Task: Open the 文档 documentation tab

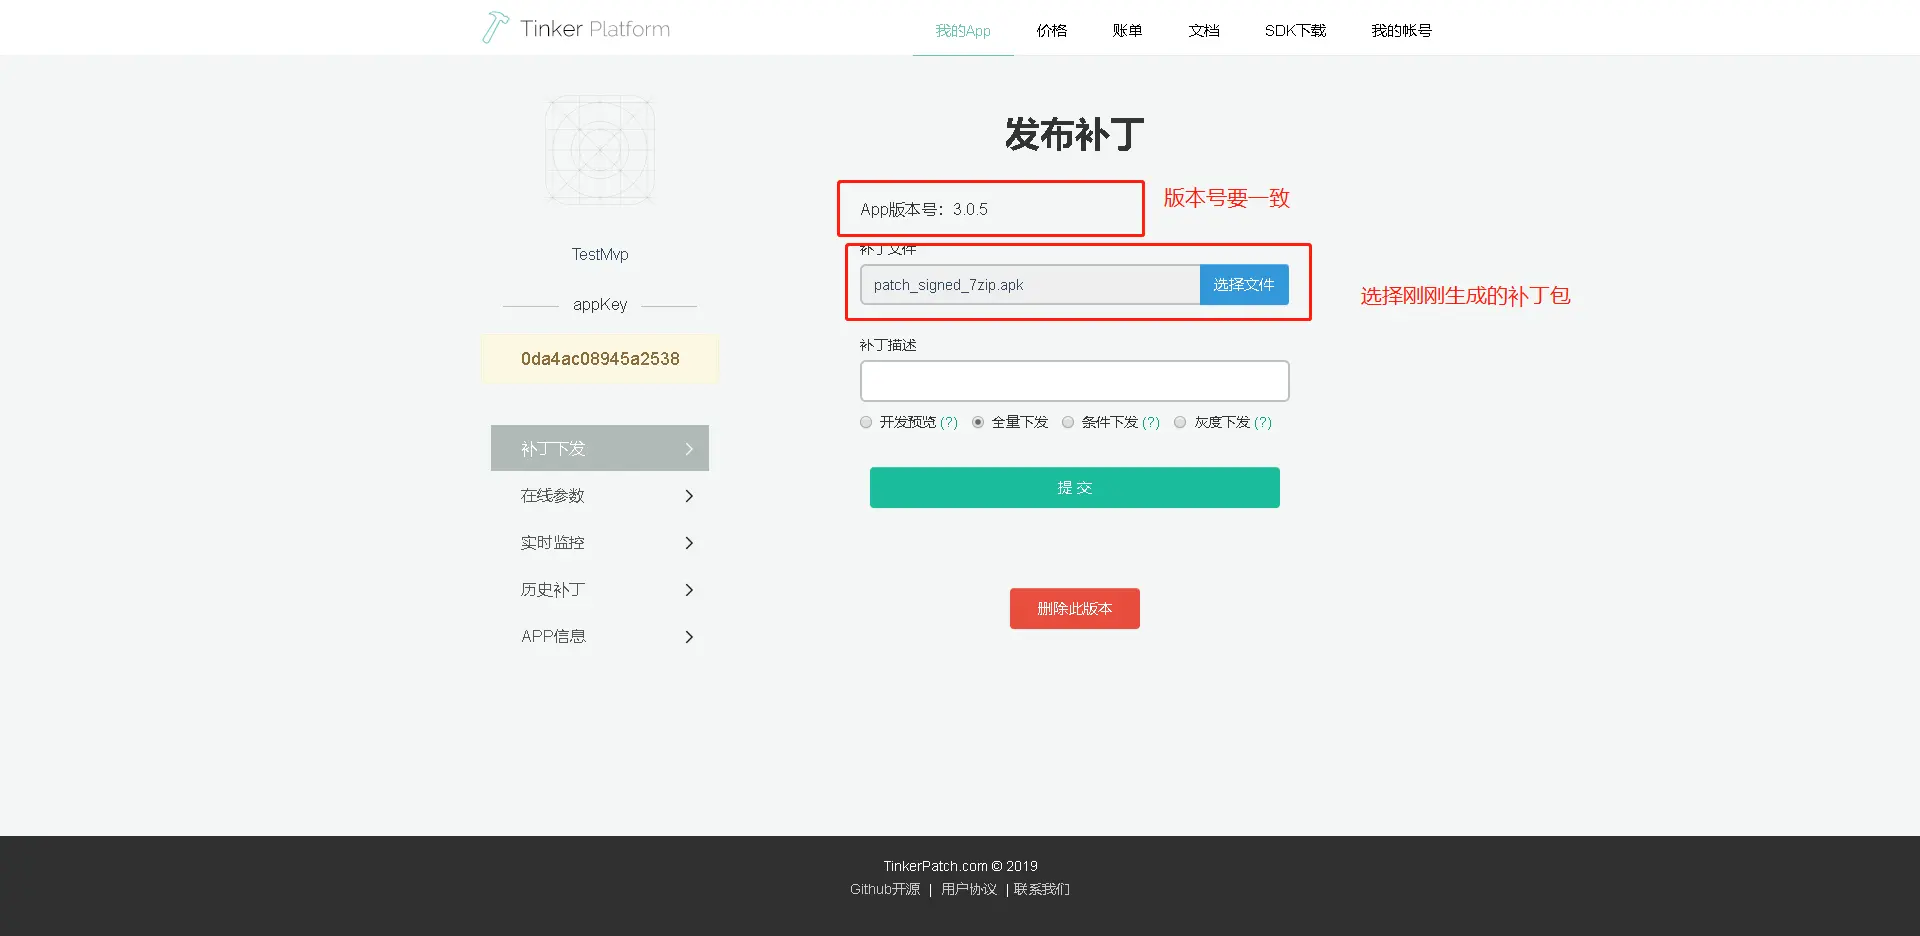Action: pyautogui.click(x=1204, y=31)
